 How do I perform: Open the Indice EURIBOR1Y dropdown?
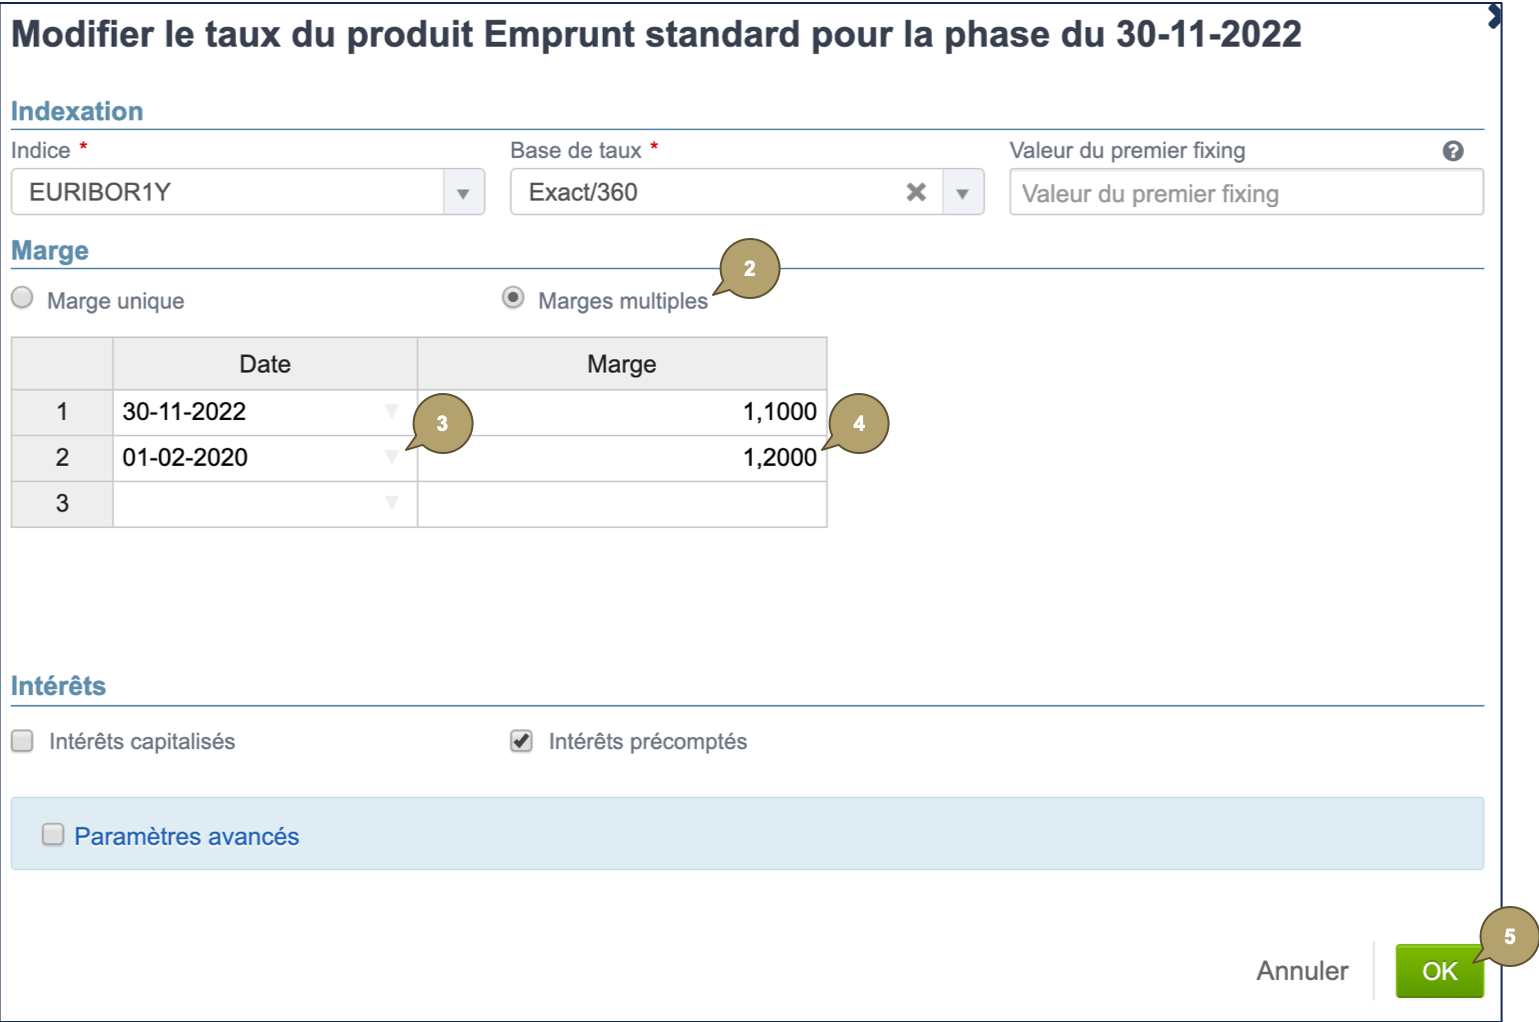click(x=463, y=193)
